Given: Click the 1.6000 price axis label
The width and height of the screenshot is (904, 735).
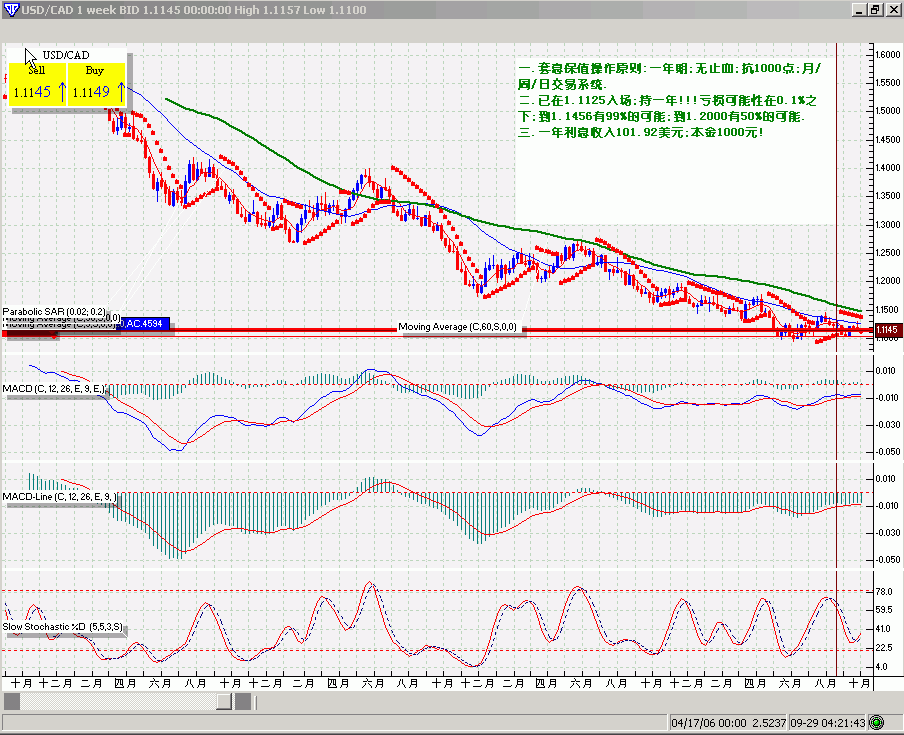Looking at the screenshot, I should click(x=888, y=54).
